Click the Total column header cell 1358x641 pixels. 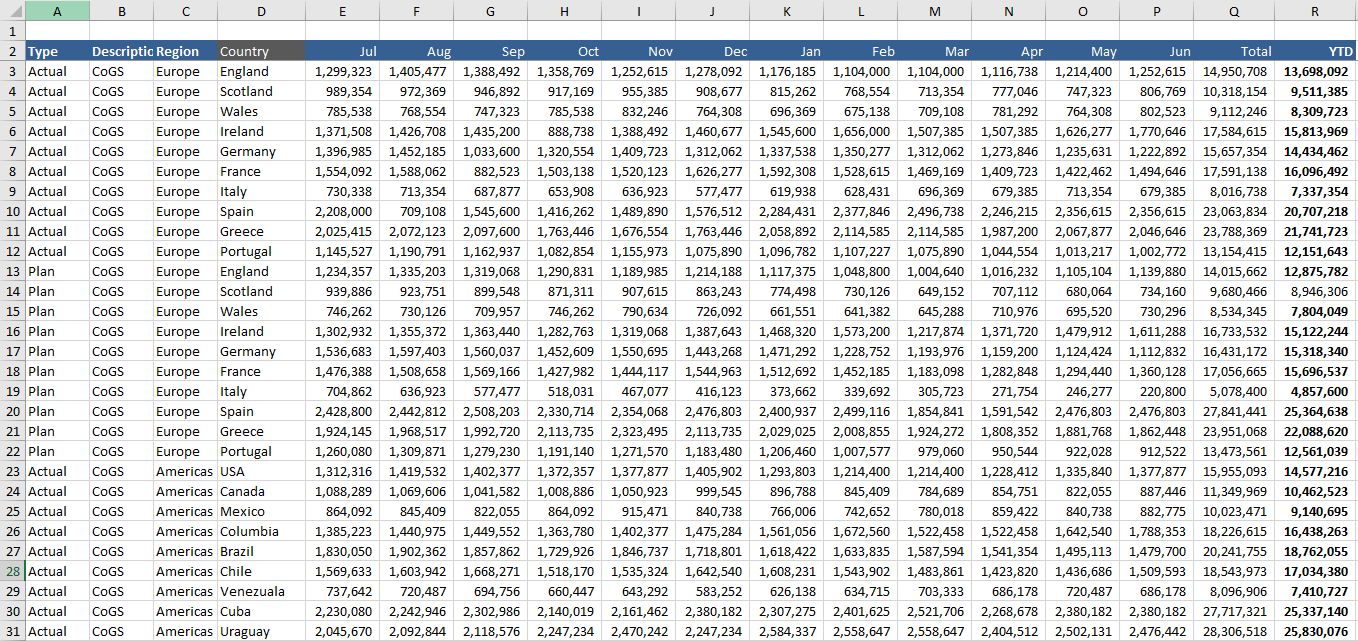point(1234,51)
